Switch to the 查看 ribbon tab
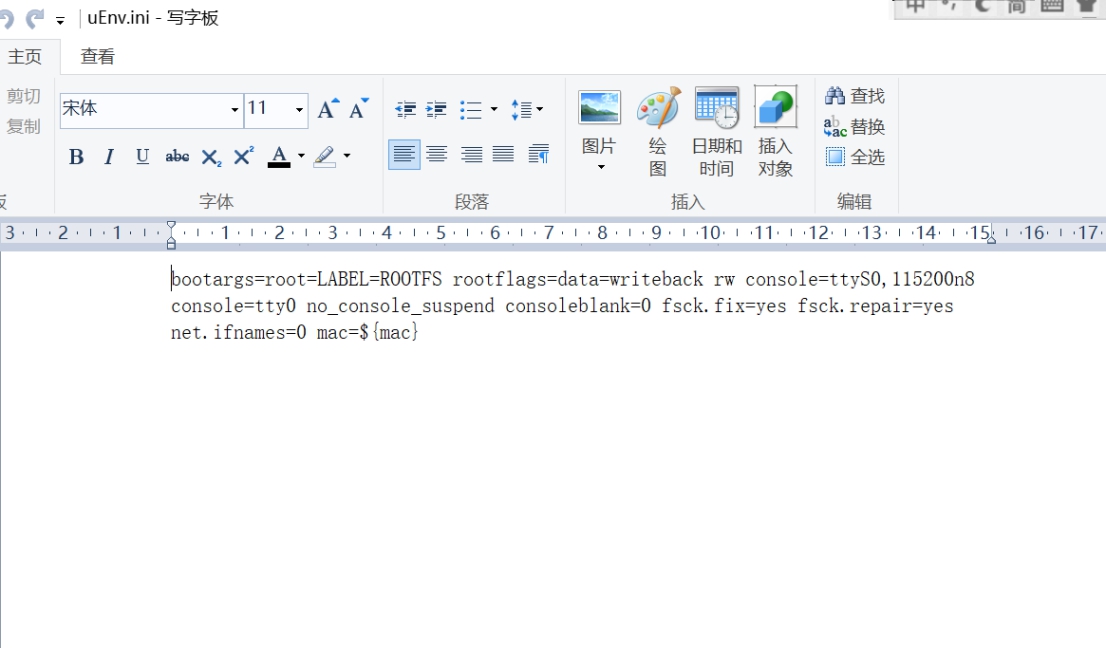This screenshot has width=1106, height=649. pos(97,56)
